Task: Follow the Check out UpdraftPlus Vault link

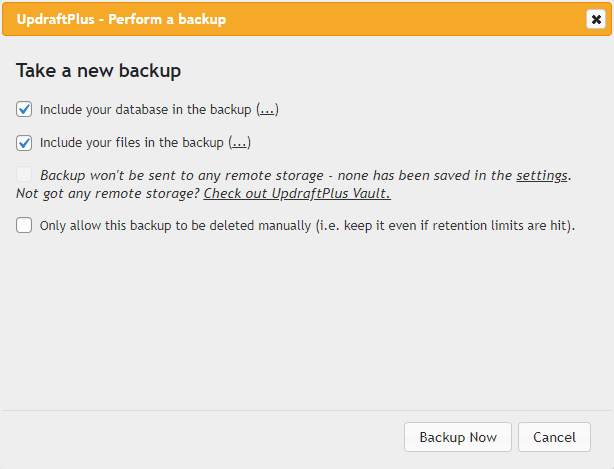Action: (x=296, y=193)
